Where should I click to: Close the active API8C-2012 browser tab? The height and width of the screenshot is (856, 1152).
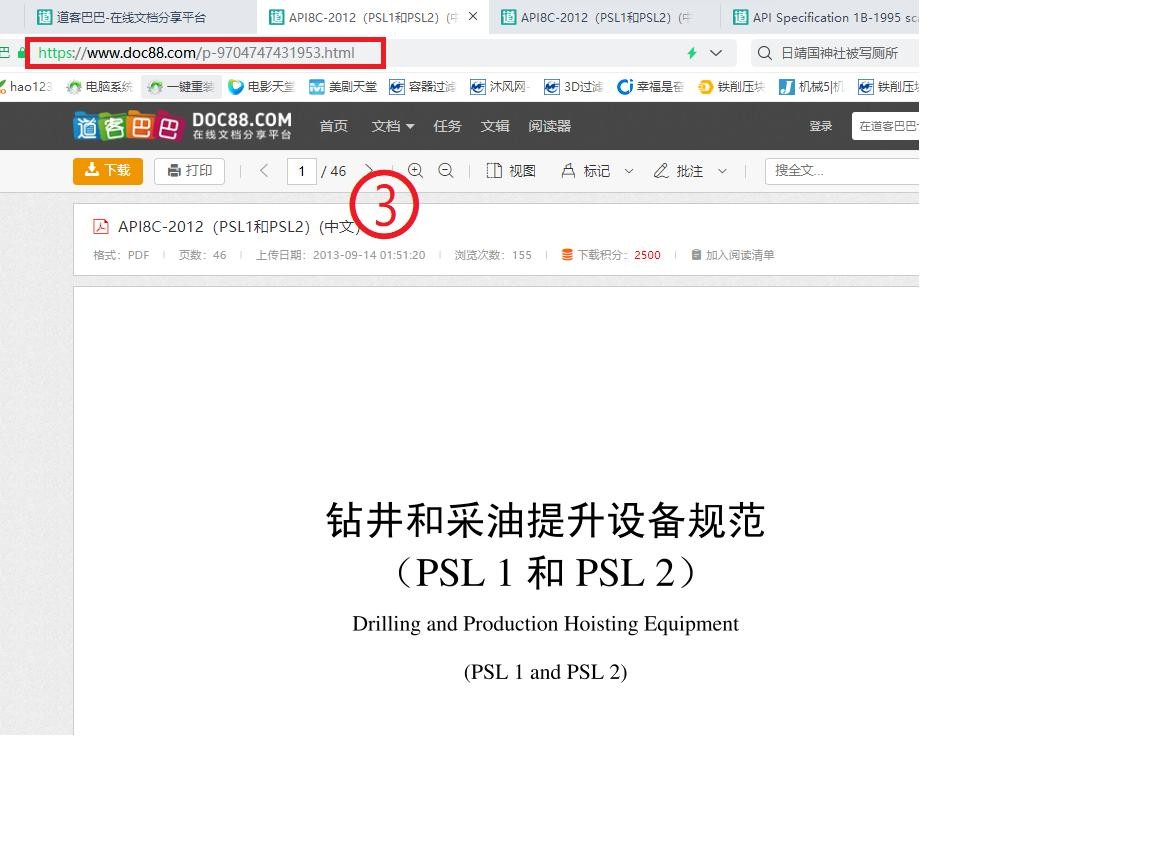pyautogui.click(x=473, y=17)
